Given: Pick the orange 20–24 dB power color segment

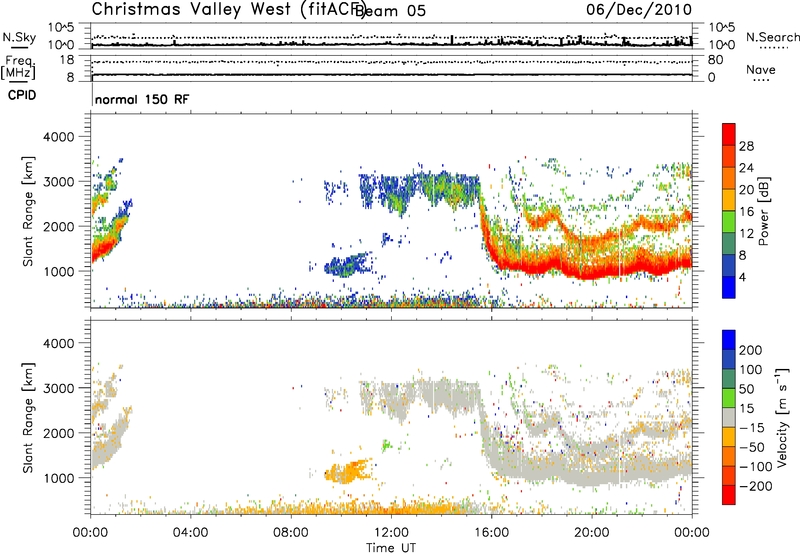Looking at the screenshot, I should [729, 178].
